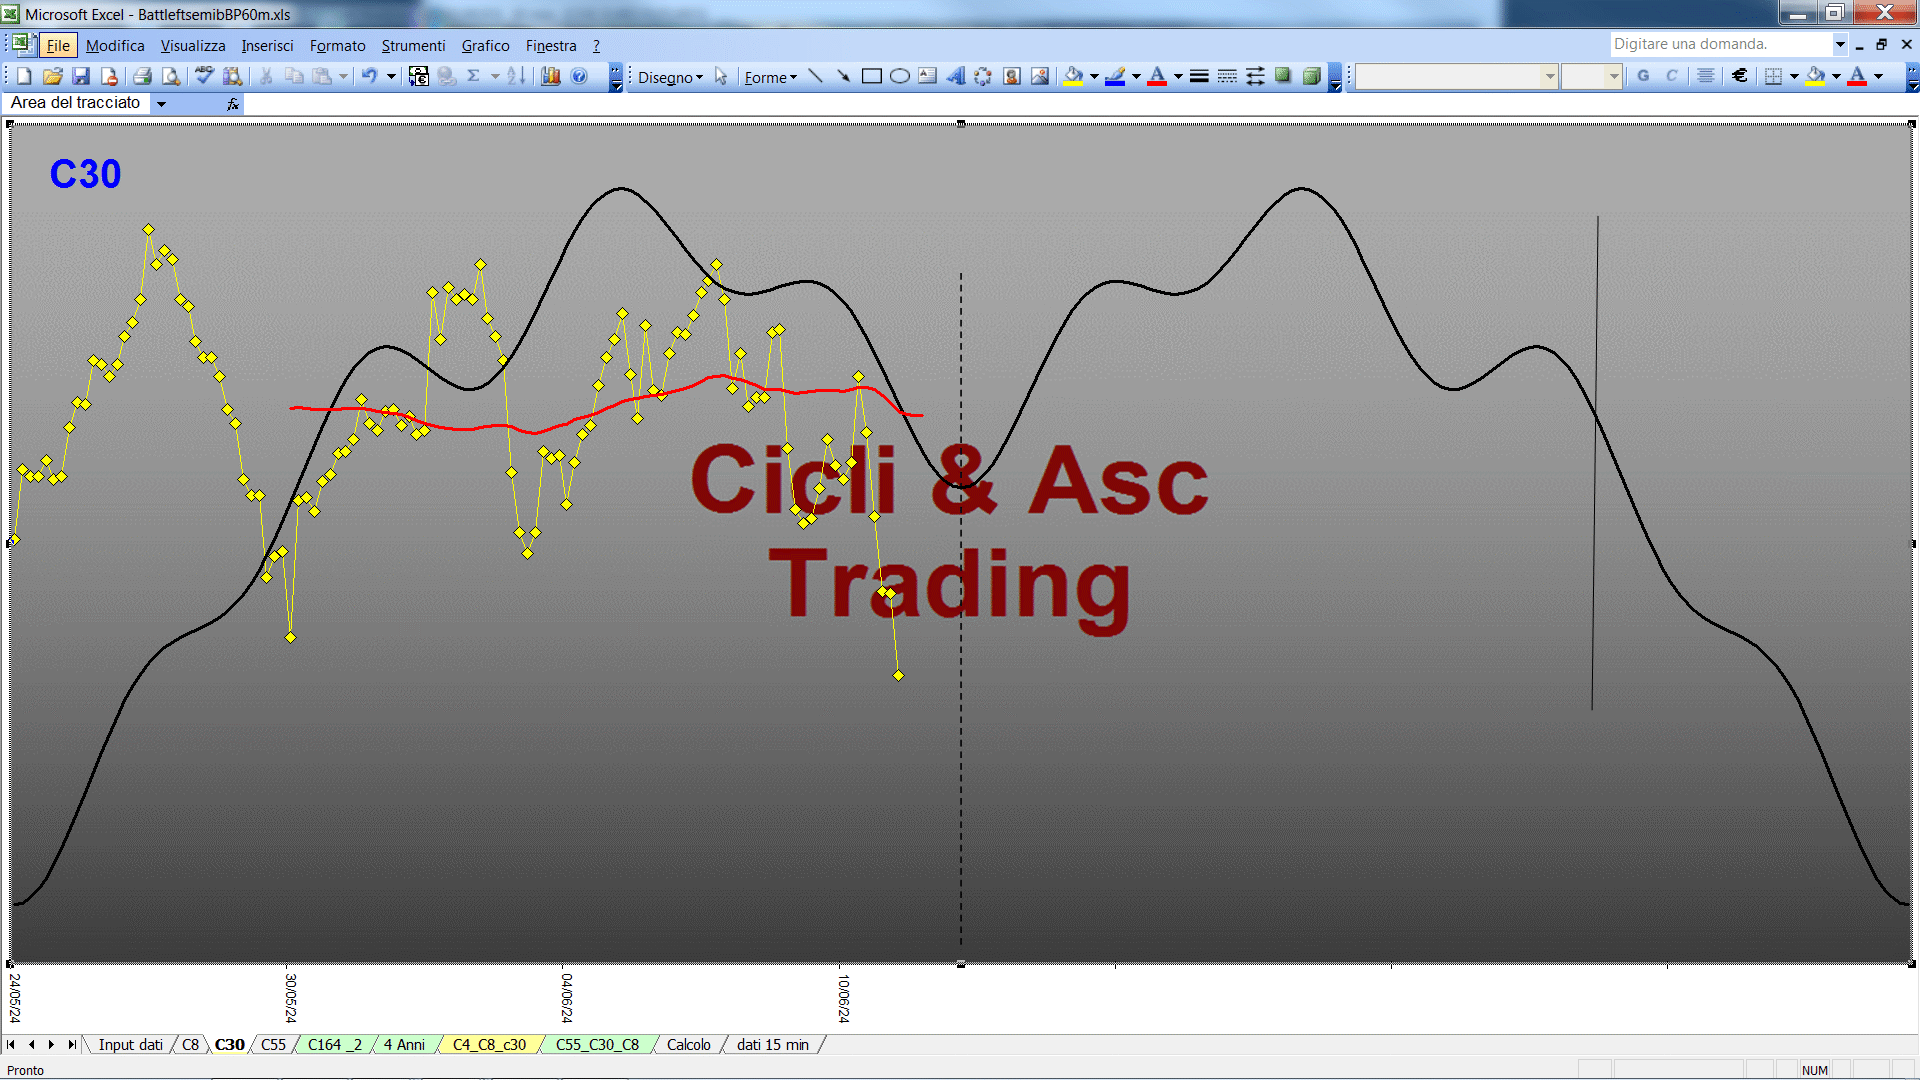Create a new workbook with the New icon
The image size is (1920, 1080).
(x=25, y=76)
